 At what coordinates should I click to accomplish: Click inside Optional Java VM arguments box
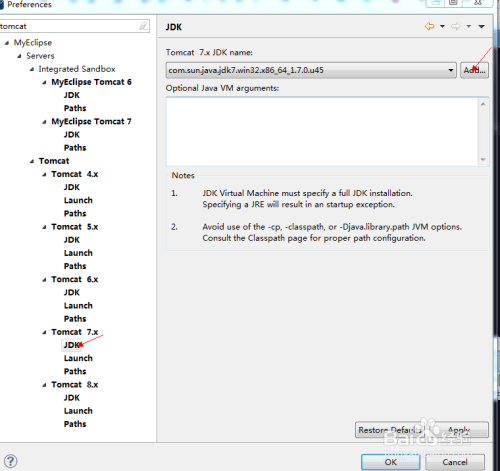[322, 131]
